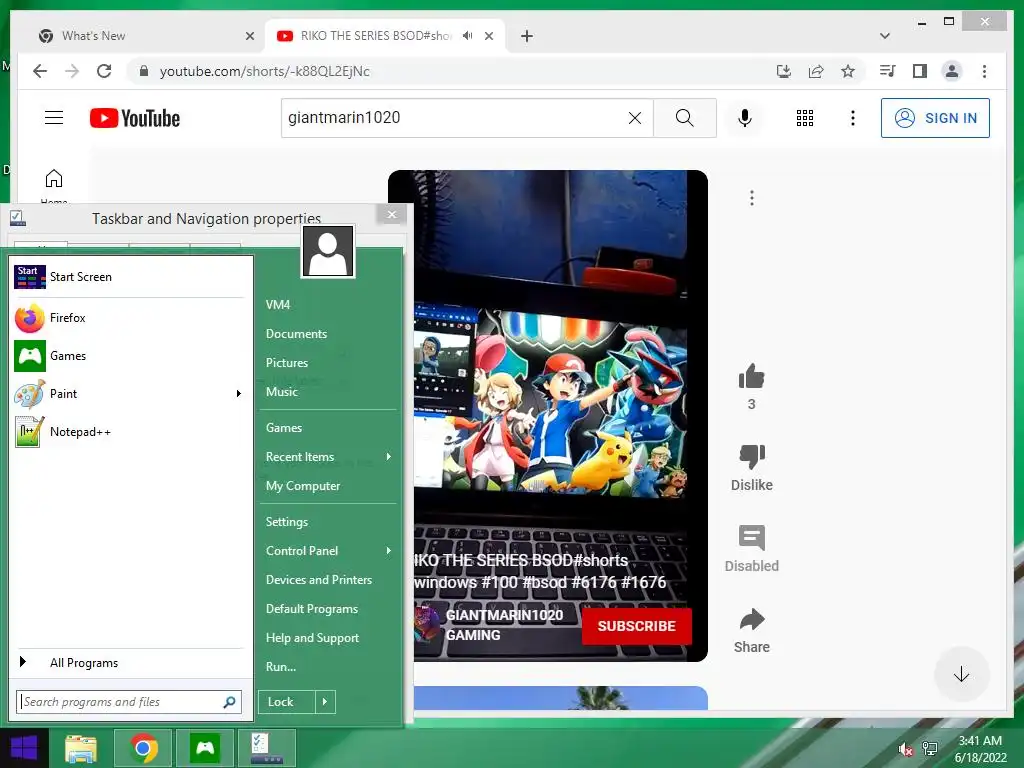Expand Recent Items submenu
The height and width of the screenshot is (768, 1024).
tap(389, 456)
